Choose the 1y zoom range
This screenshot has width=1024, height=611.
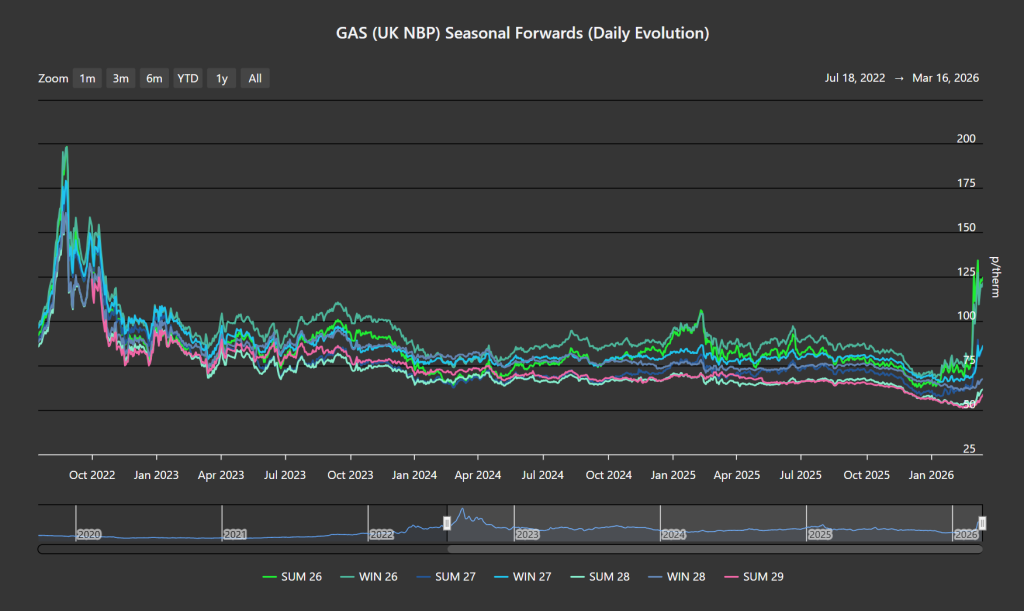221,78
